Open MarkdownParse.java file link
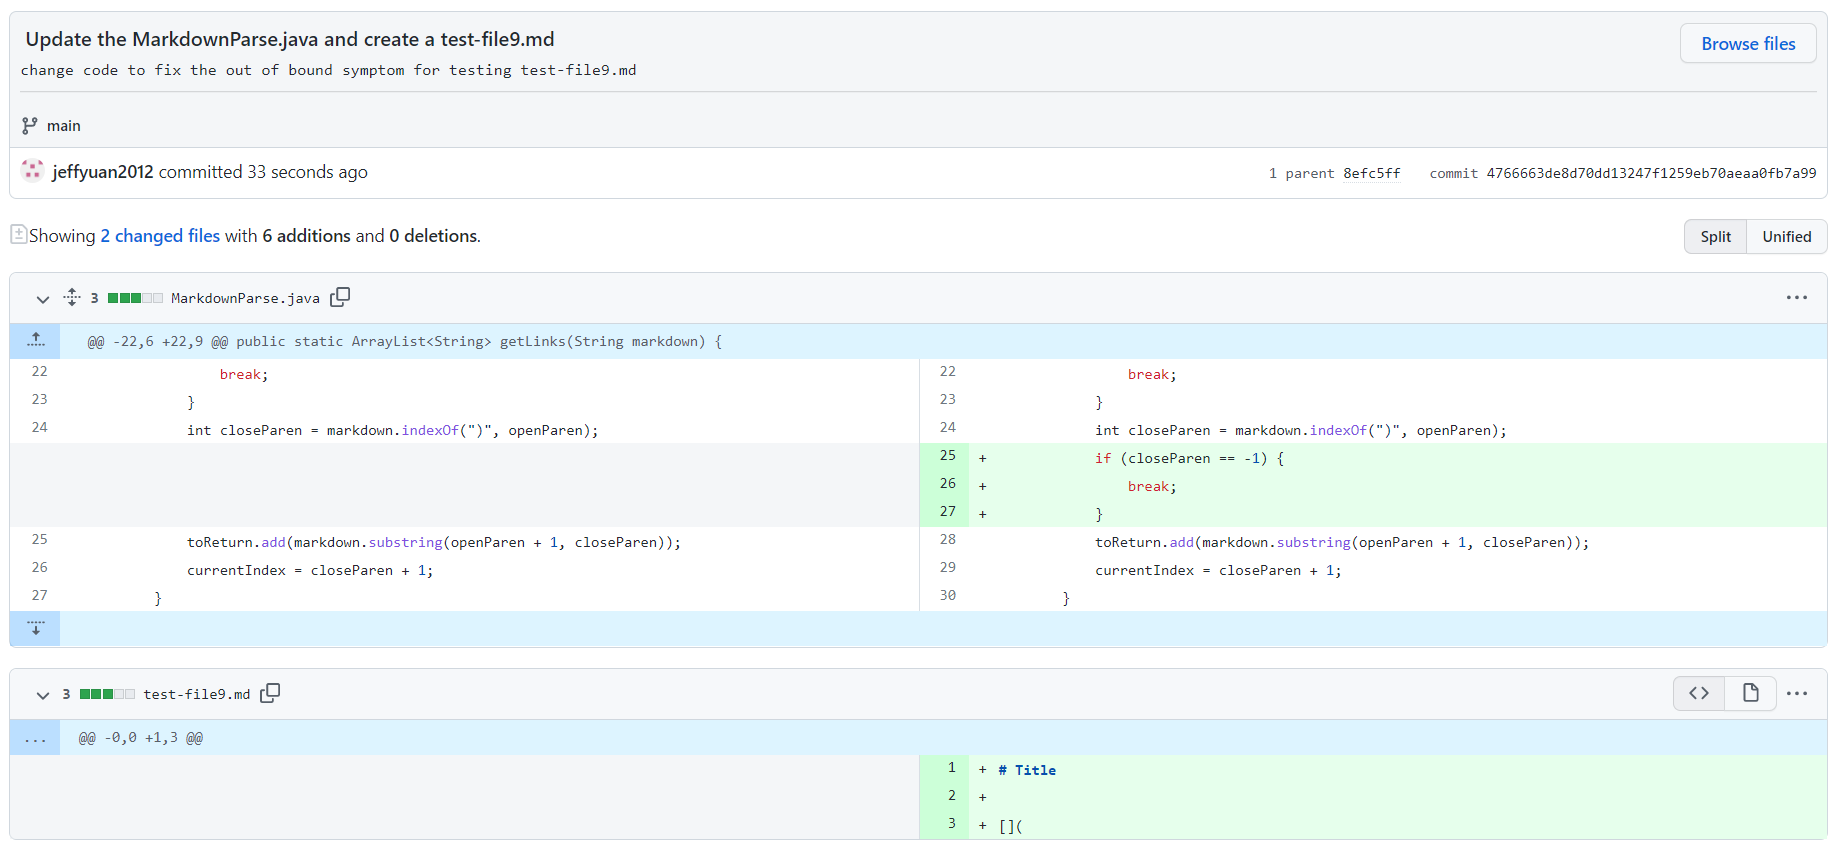 (245, 299)
